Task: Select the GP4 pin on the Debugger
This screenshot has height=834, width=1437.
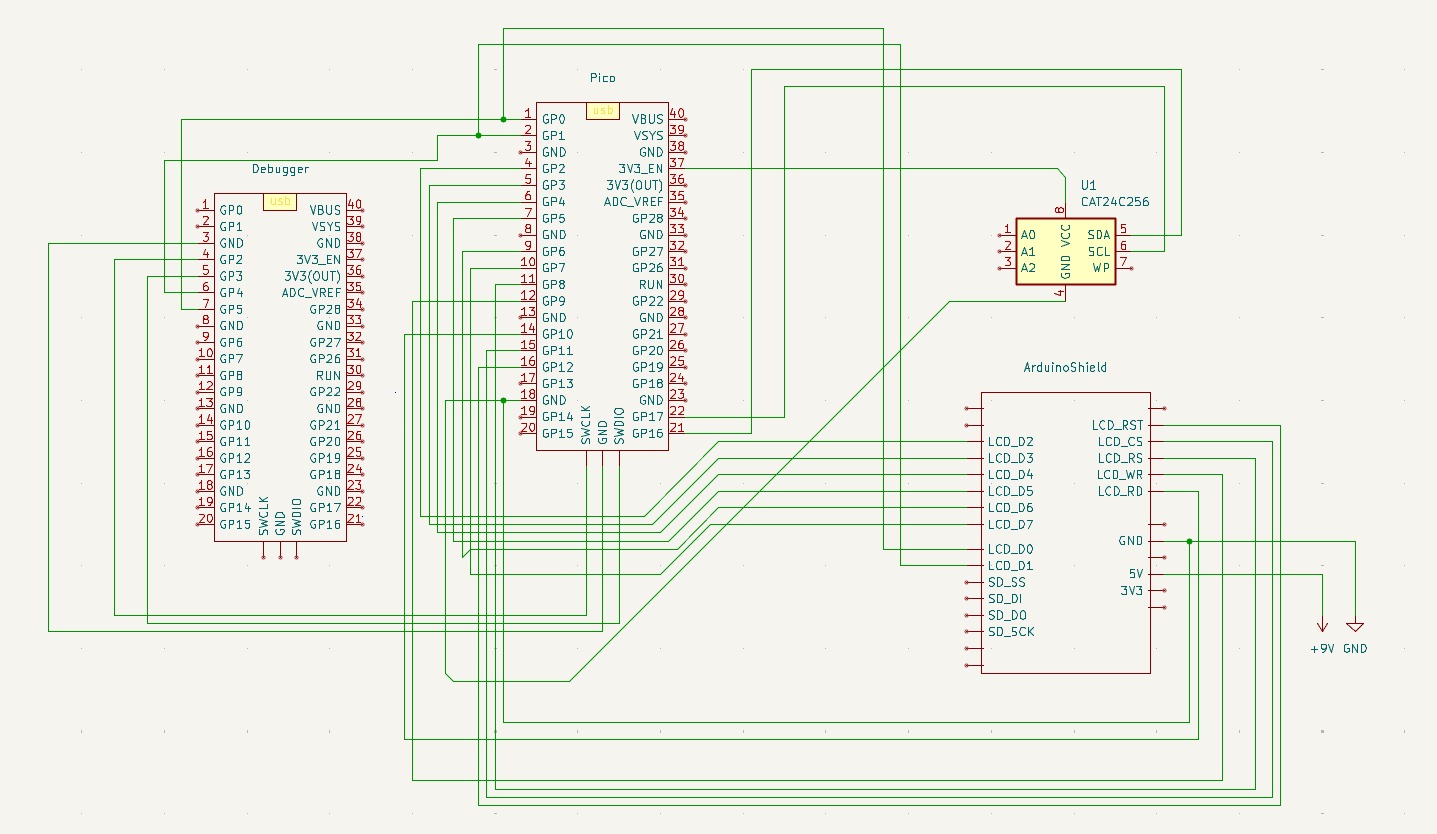Action: 231,292
